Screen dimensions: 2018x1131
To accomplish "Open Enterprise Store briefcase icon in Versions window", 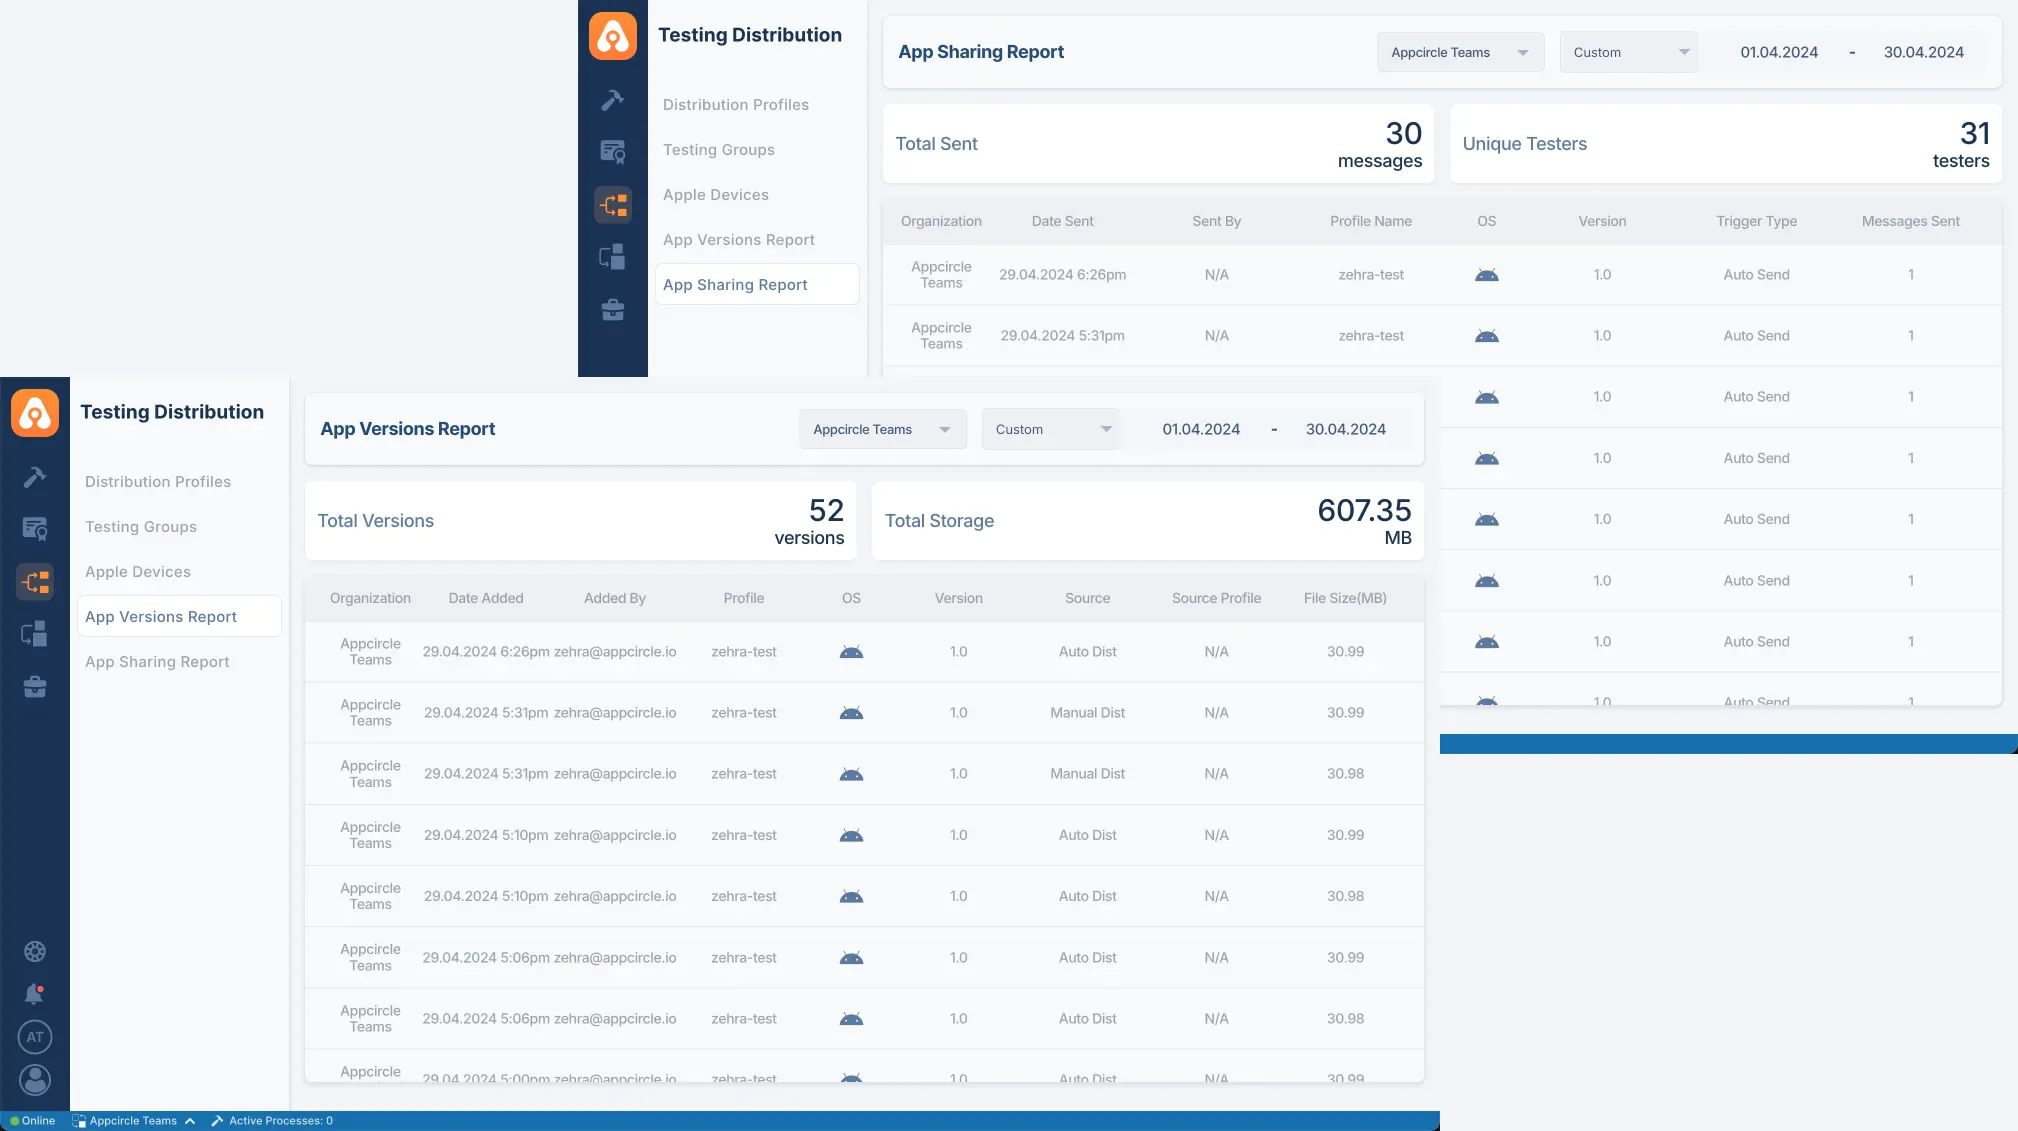I will pos(35,687).
